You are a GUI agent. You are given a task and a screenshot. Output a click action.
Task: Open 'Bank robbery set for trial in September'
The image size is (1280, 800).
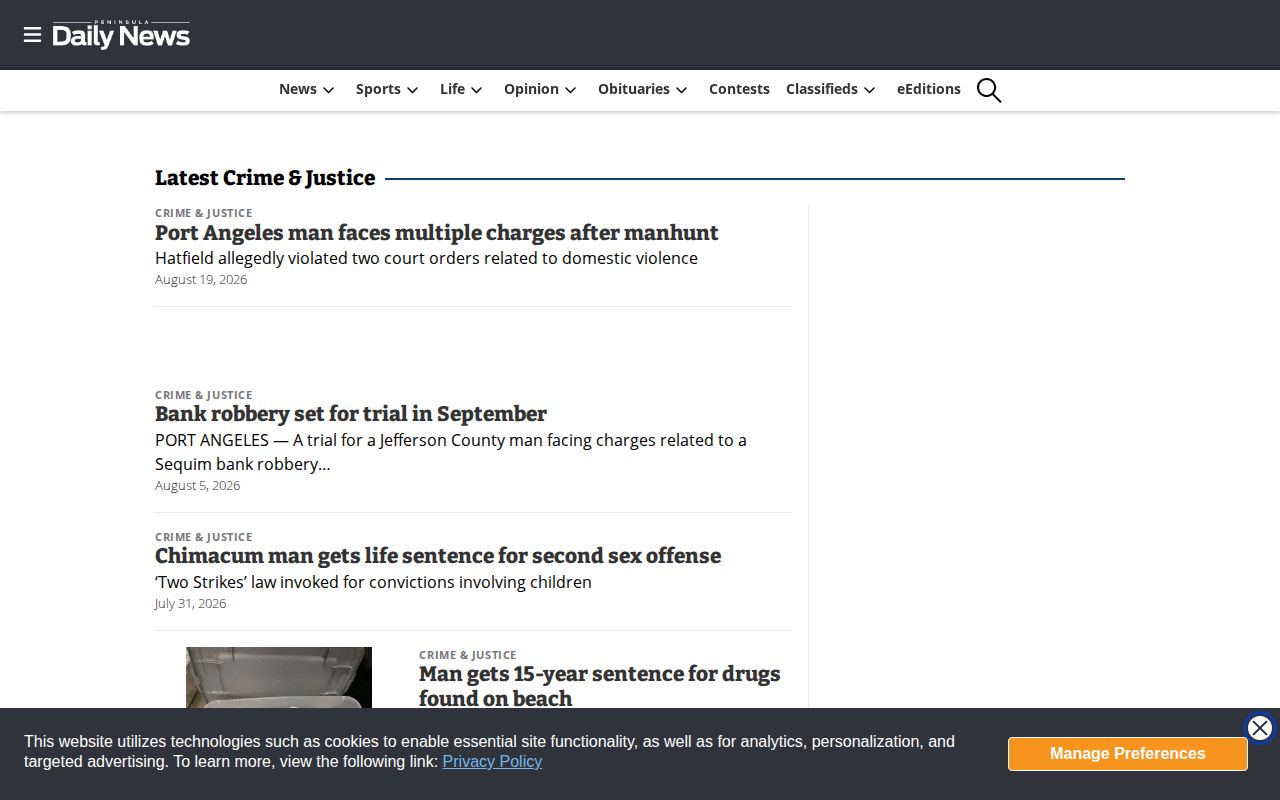(351, 414)
